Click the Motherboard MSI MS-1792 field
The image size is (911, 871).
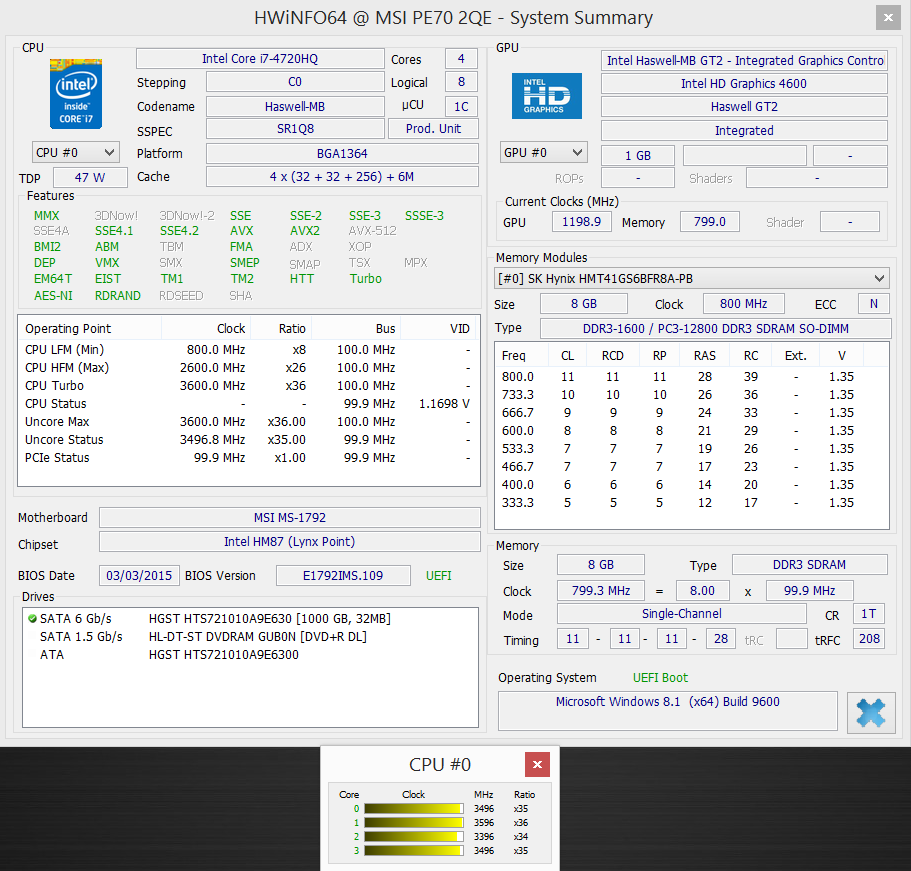290,517
